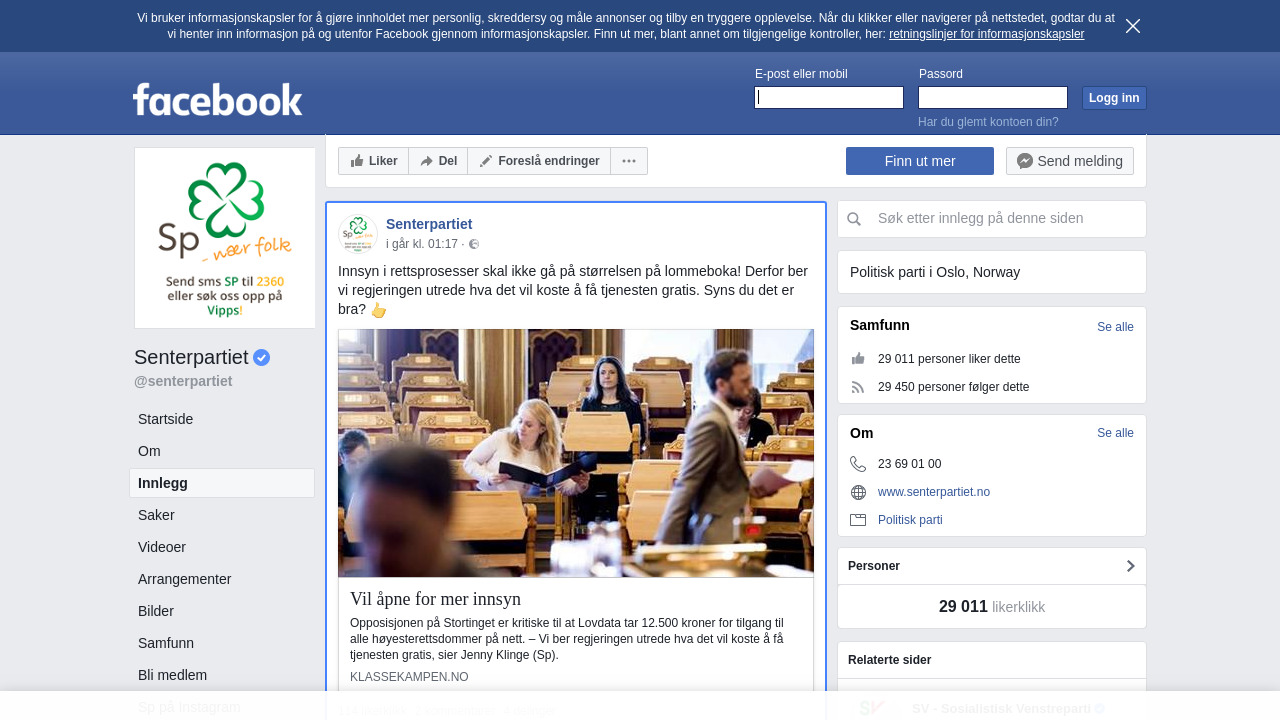Open the three-dots more options menu
This screenshot has height=720, width=1280.
(x=629, y=161)
